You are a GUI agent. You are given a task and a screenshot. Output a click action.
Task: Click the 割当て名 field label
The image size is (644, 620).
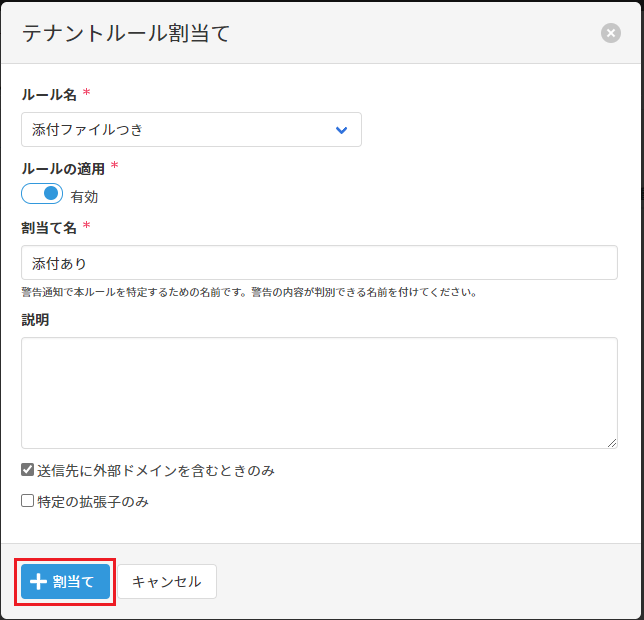pos(49,227)
